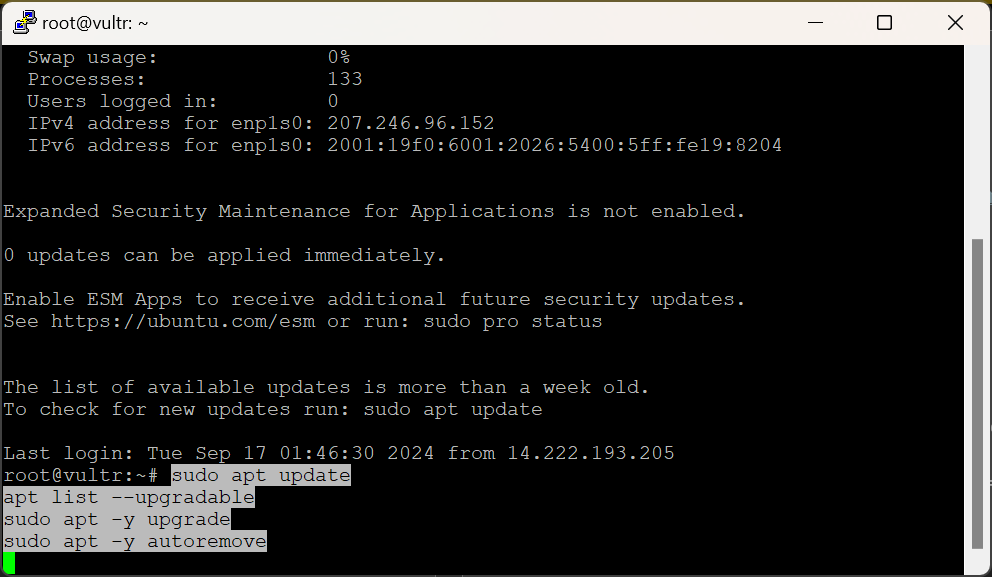
Task: Click the IPv4 address 207.246.96.152
Action: click(411, 124)
